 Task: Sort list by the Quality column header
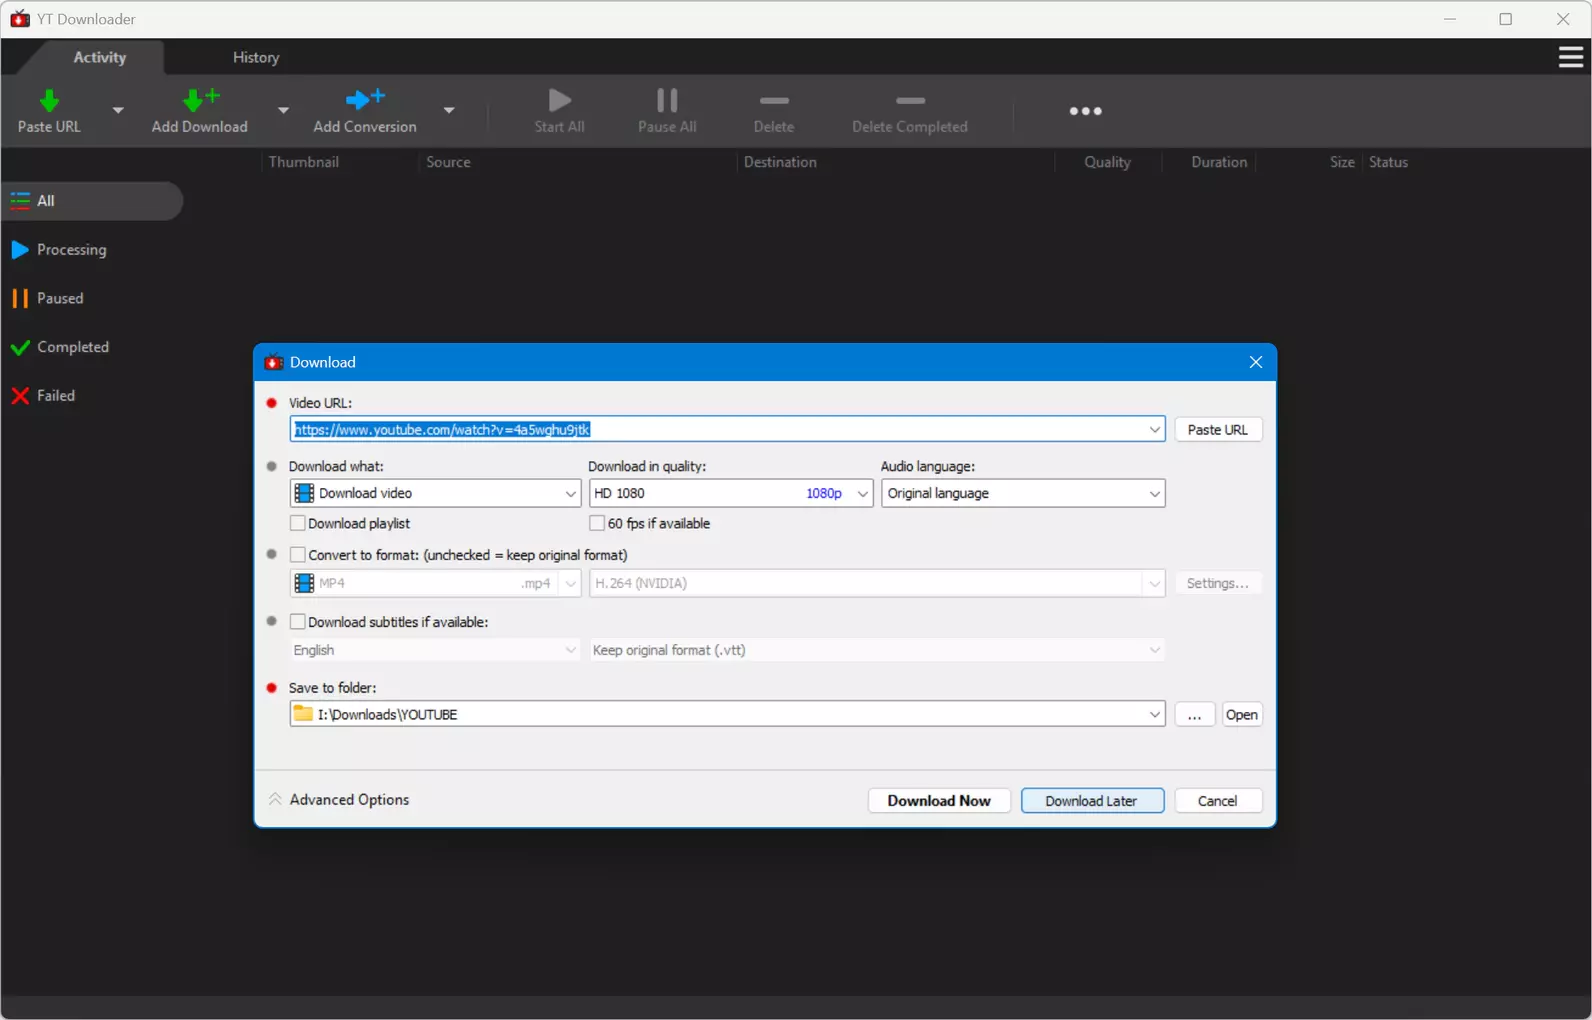[x=1107, y=162]
